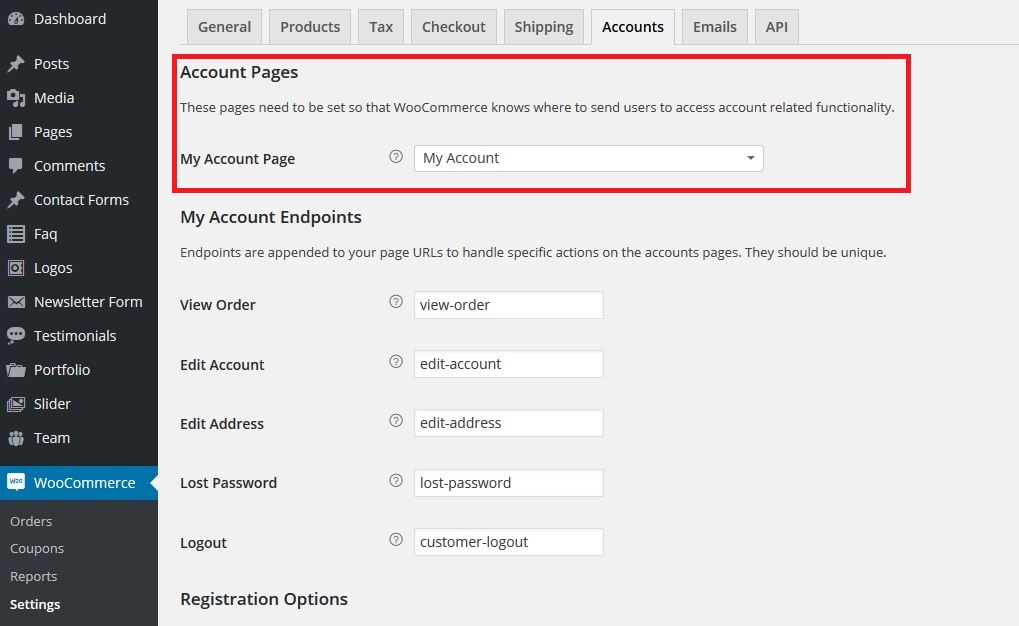Click the Logos sidebar icon
Viewport: 1019px width, 626px height.
tap(16, 268)
